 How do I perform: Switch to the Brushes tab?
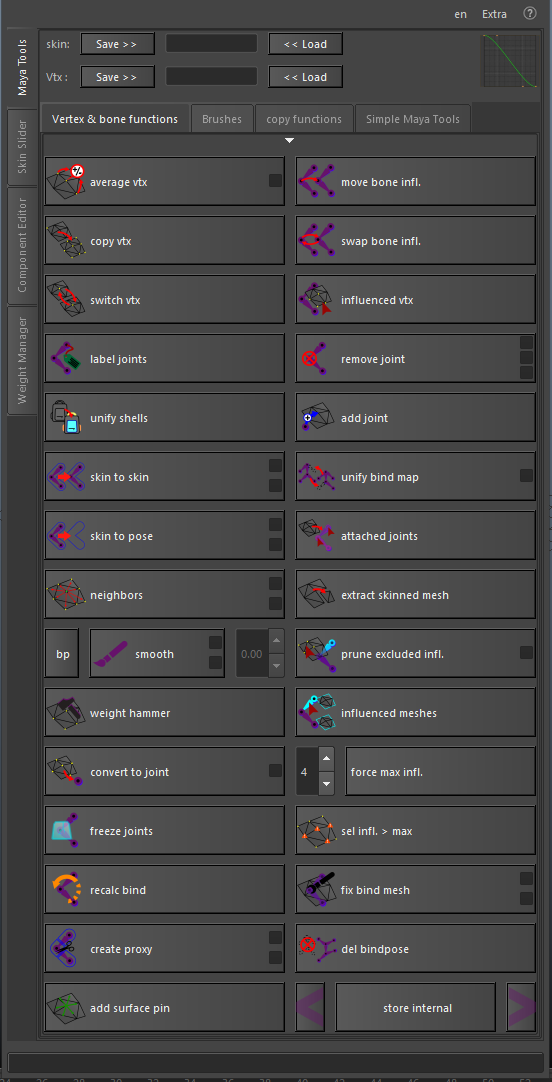coord(221,119)
